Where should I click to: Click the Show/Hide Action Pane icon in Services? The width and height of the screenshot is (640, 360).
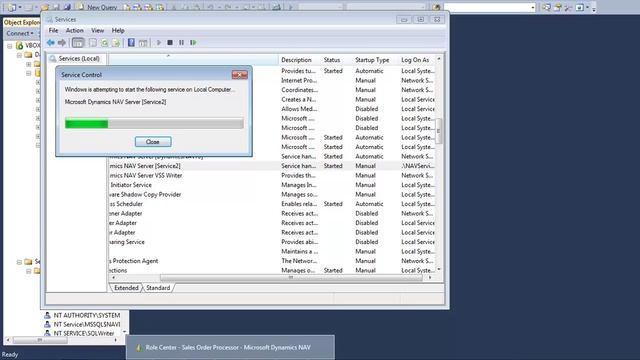pos(142,42)
